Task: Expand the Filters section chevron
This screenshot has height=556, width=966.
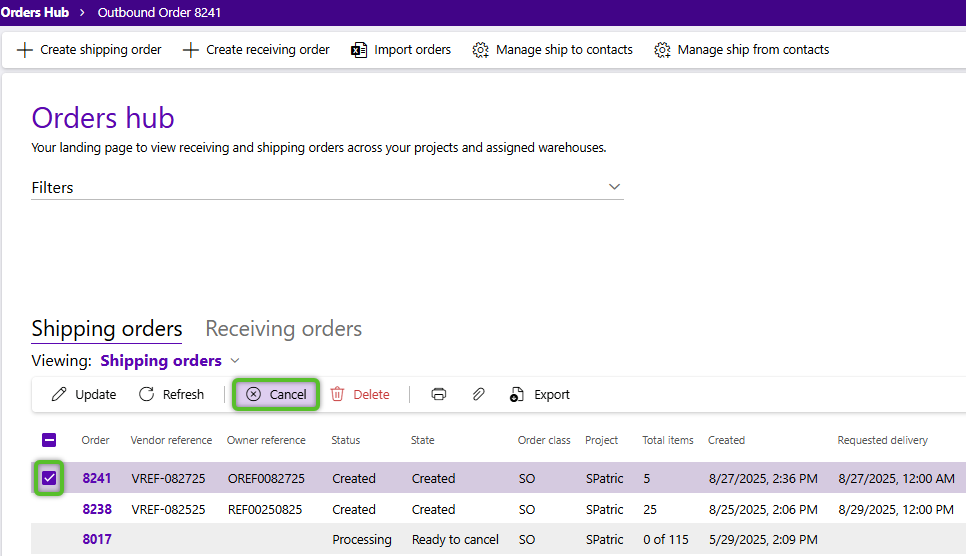Action: pos(614,187)
